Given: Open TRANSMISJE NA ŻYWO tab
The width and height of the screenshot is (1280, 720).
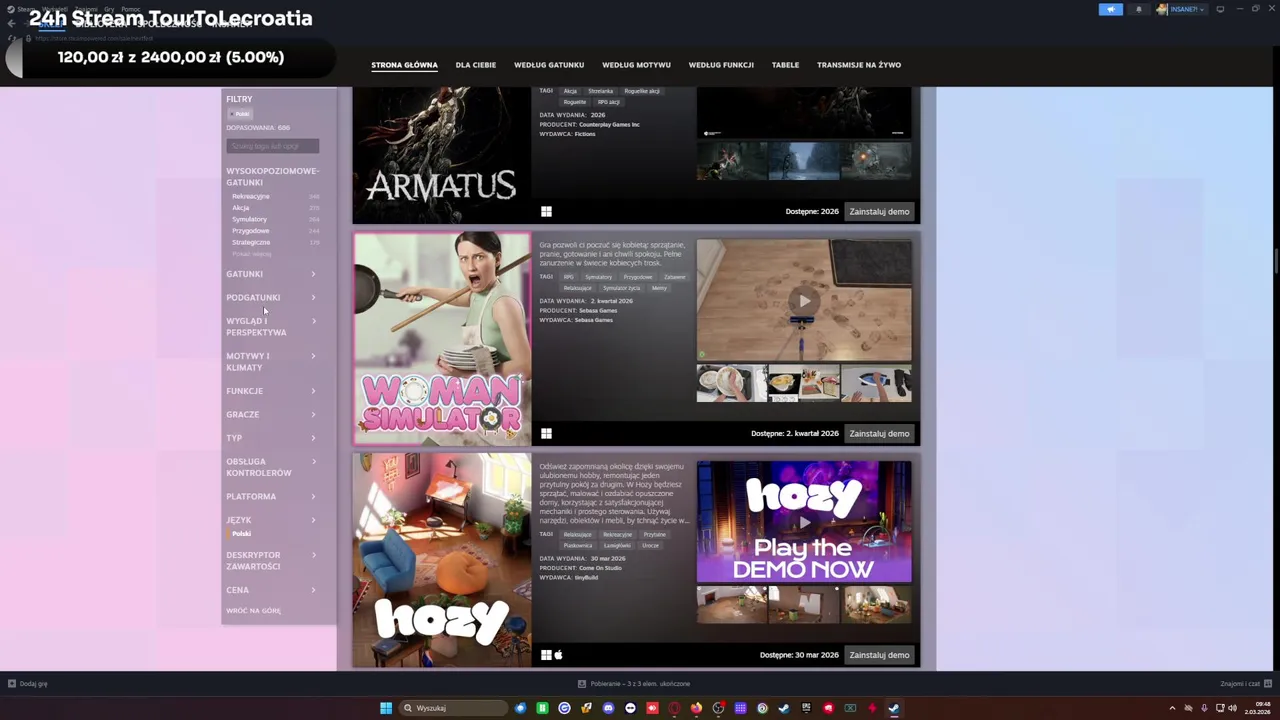Looking at the screenshot, I should pyautogui.click(x=859, y=65).
